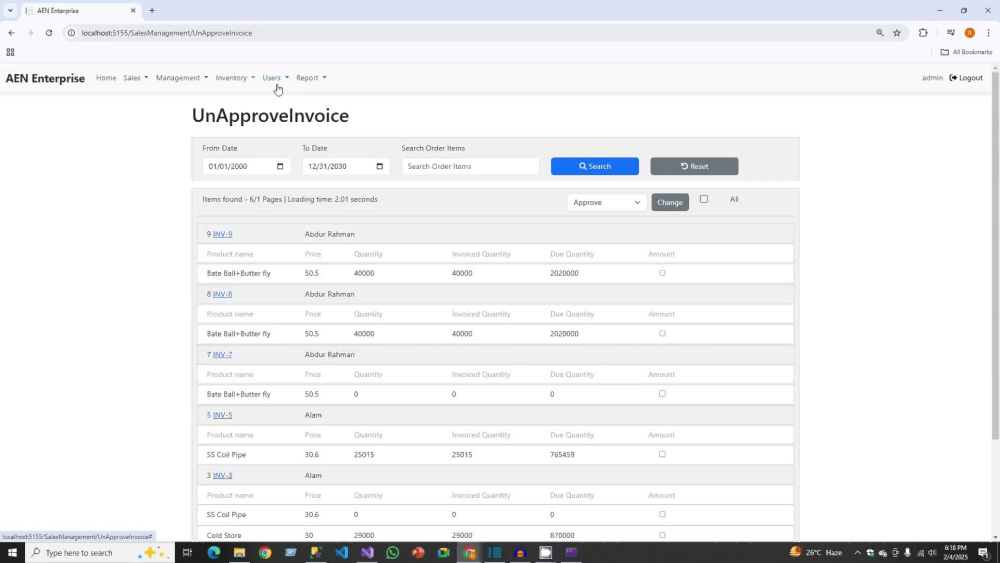Screen dimensions: 1000x563
Task: Go back to the previous browser page
Action: point(11,33)
